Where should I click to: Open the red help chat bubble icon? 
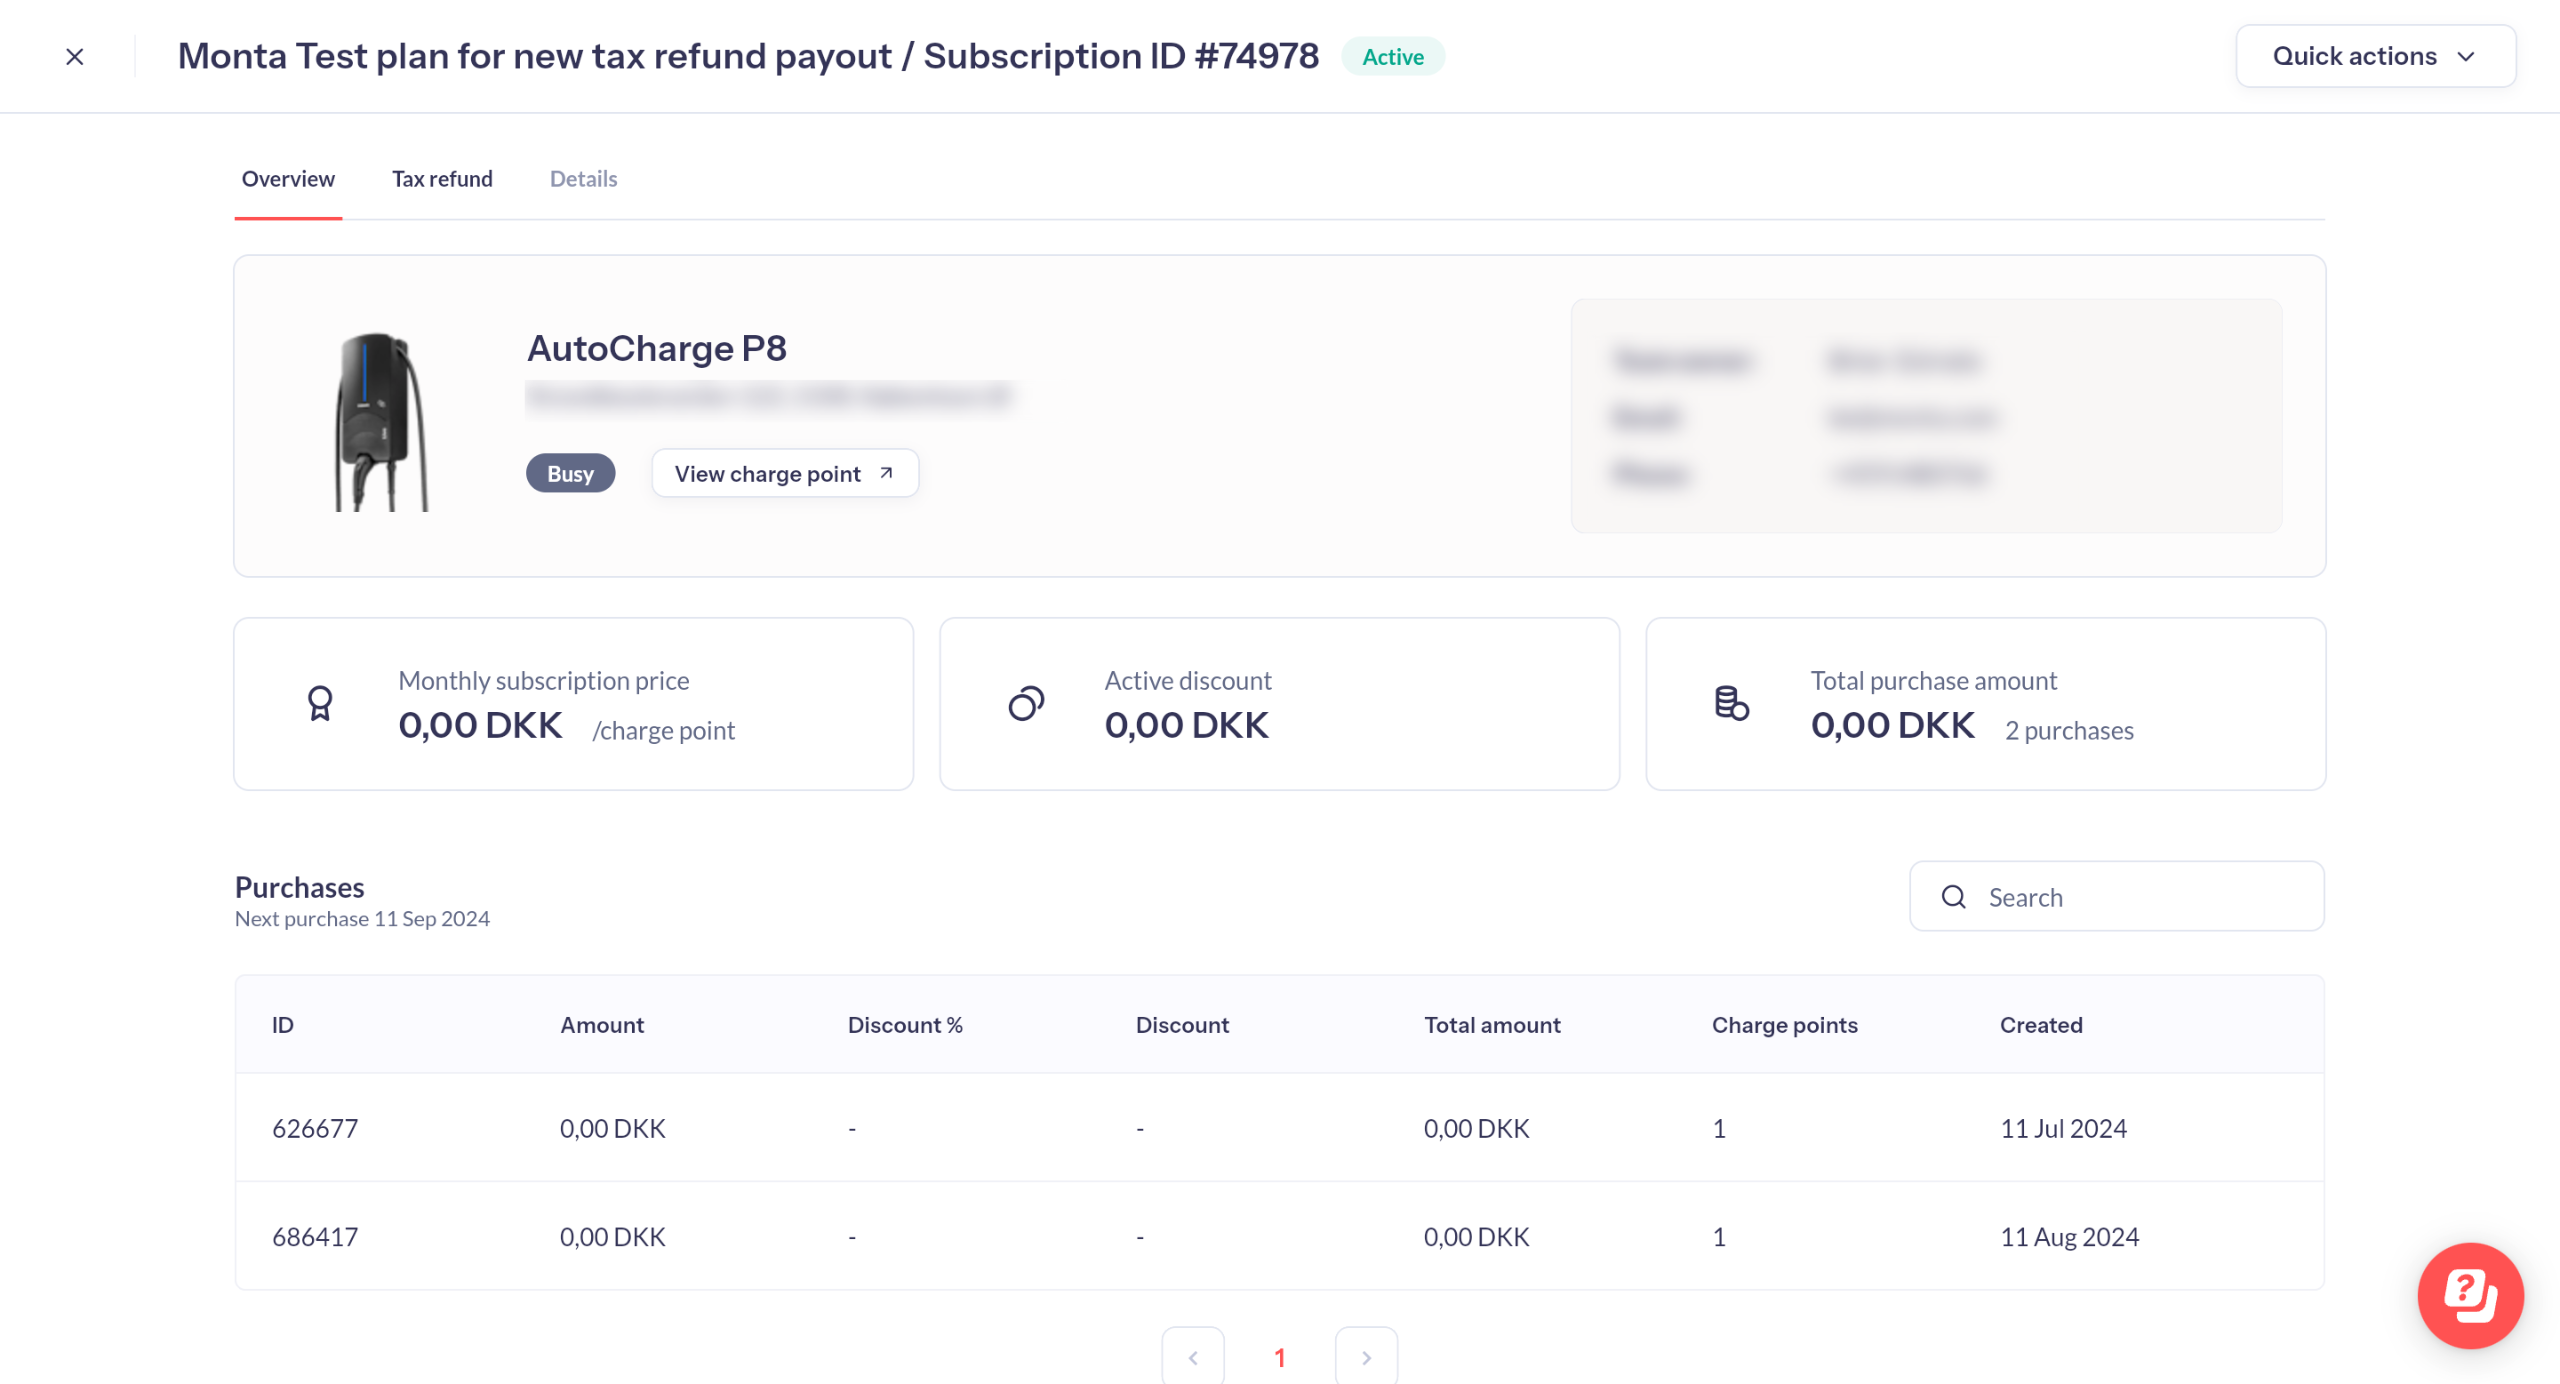tap(2469, 1295)
